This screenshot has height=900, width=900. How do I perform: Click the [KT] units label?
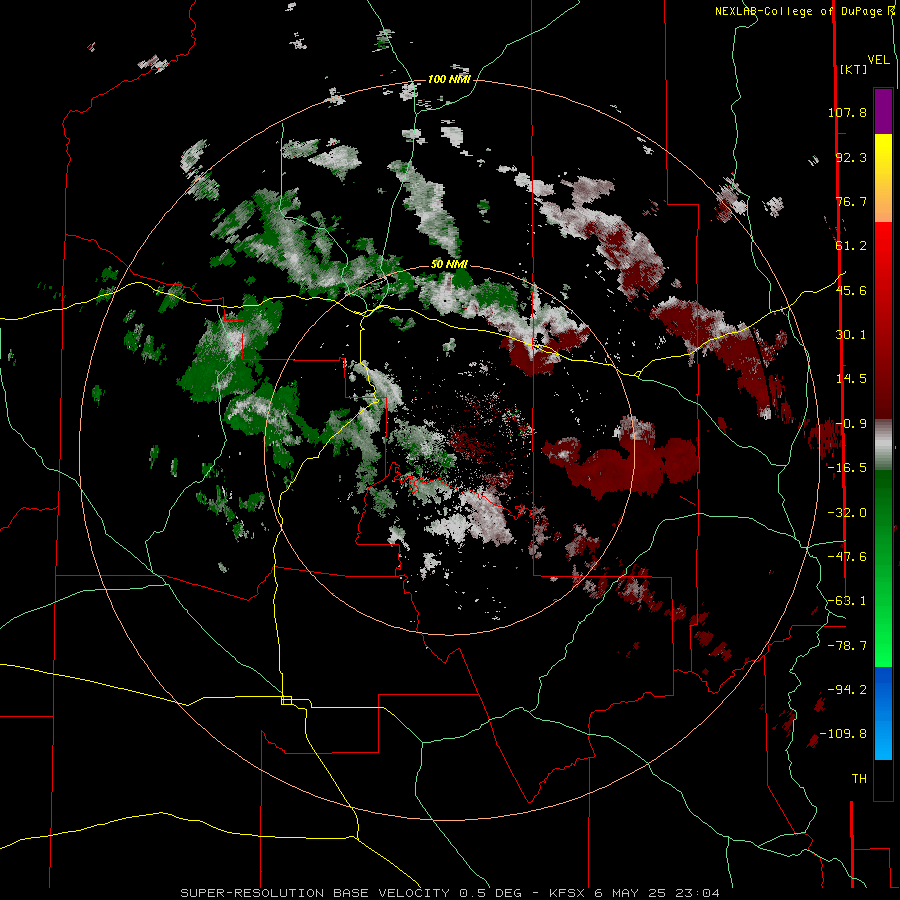854,69
